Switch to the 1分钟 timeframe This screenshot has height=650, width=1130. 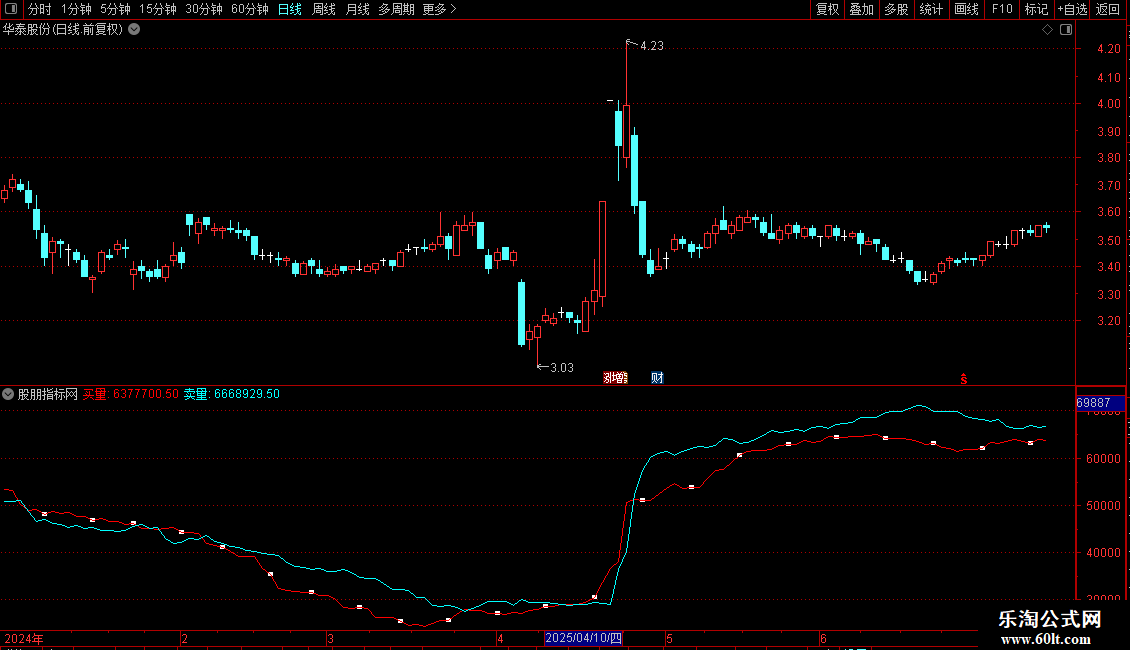[76, 9]
